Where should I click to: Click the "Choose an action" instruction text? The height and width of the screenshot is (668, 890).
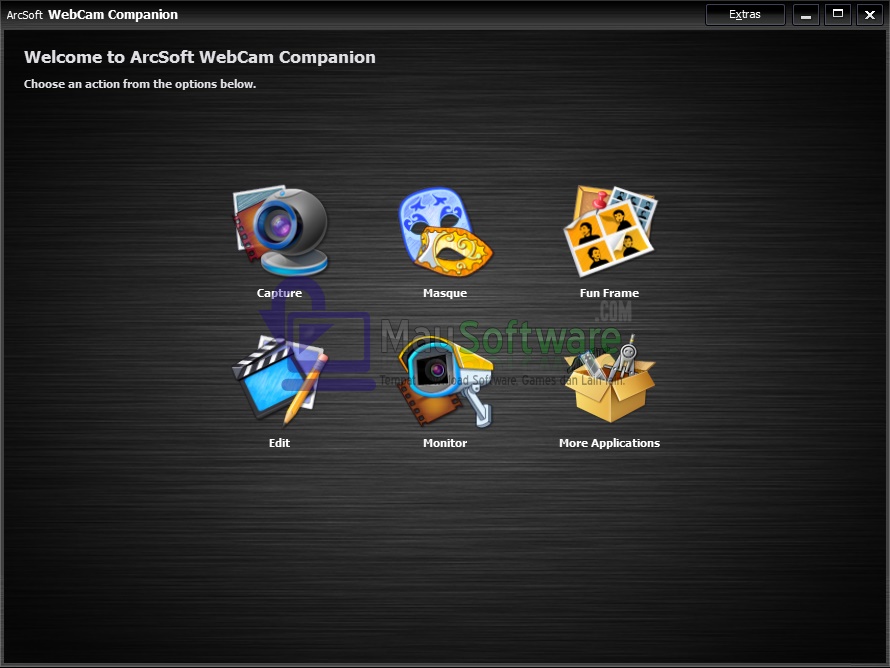click(x=140, y=84)
